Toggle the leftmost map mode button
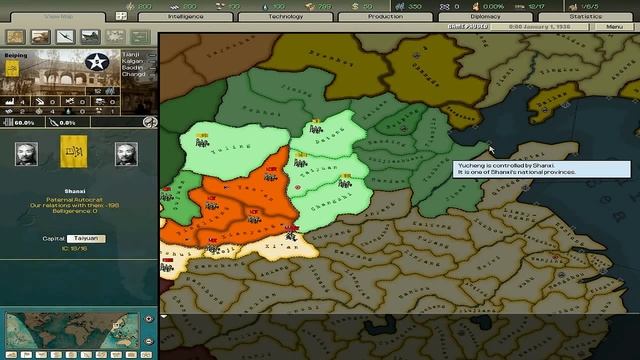Image resolution: width=640 pixels, height=360 pixels. (11, 355)
